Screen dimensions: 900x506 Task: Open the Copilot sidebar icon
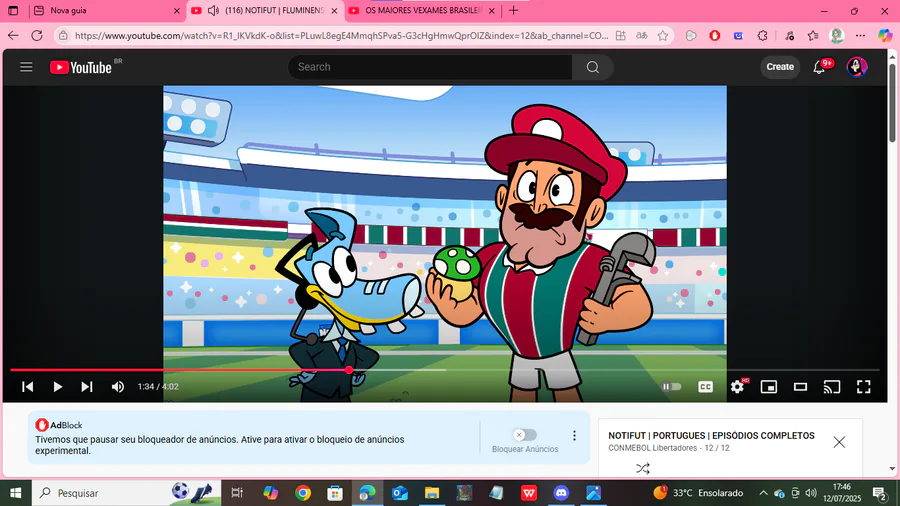point(885,36)
